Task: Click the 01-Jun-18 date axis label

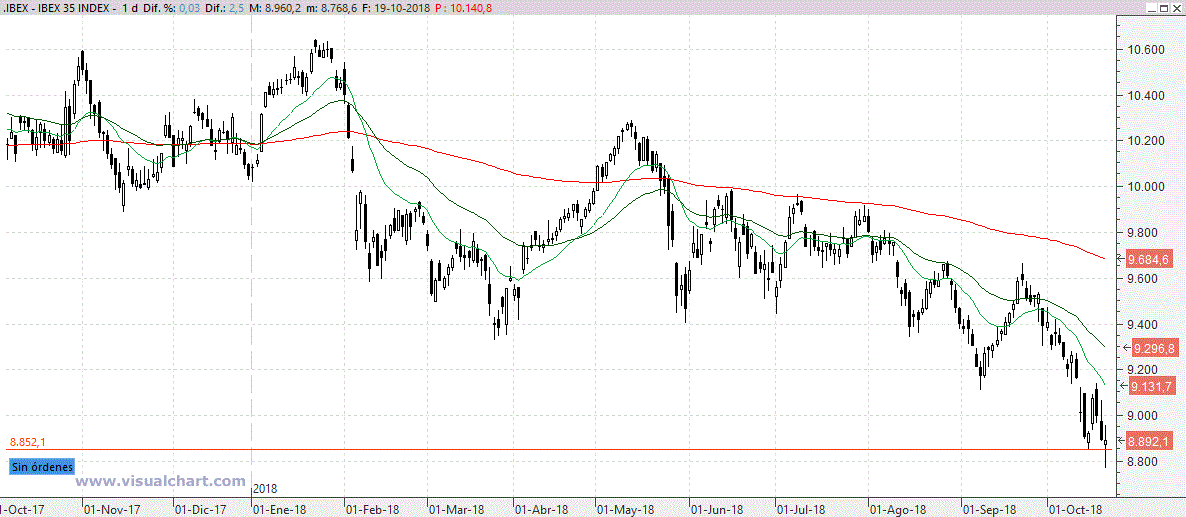Action: (719, 509)
